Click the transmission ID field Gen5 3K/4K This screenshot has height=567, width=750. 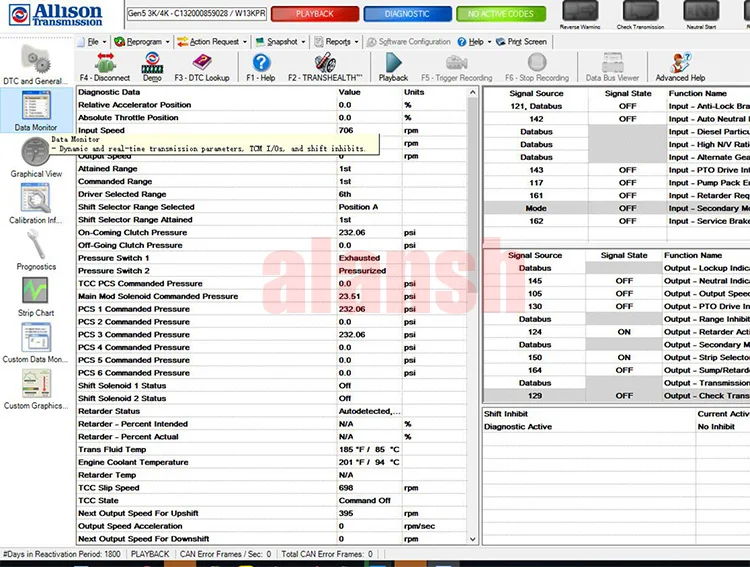(197, 13)
